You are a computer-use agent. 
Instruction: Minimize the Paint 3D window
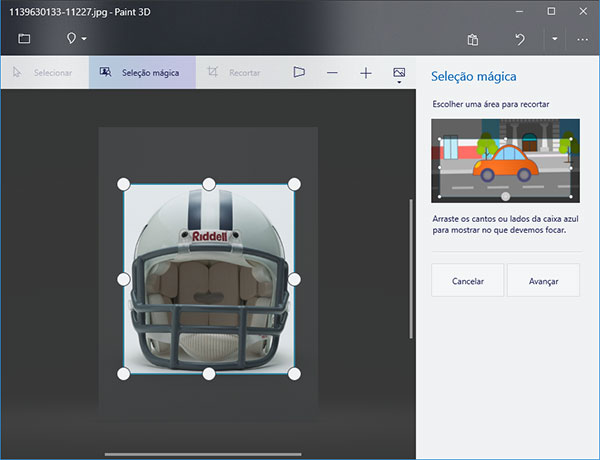[519, 11]
